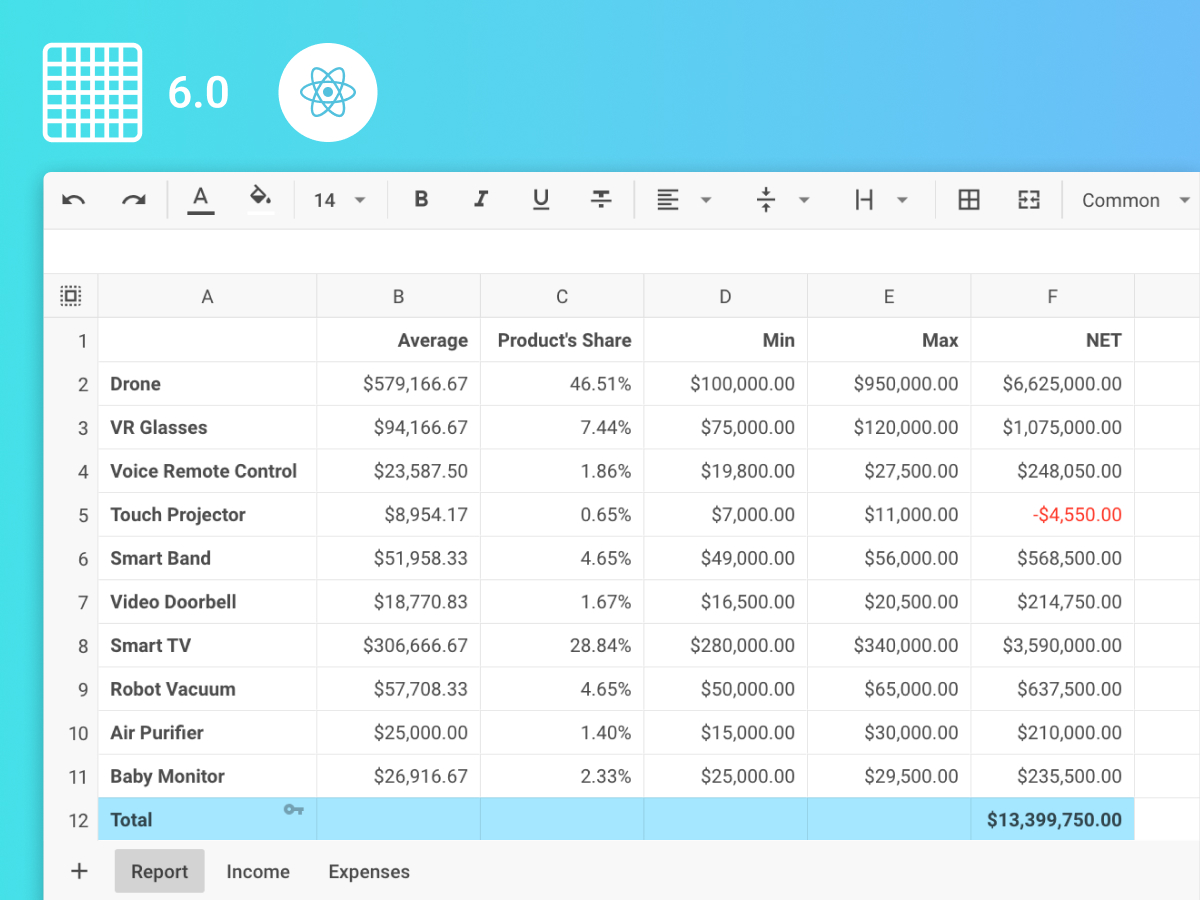Expand the horizontal align dropdown arrow
The width and height of the screenshot is (1200, 900).
point(706,200)
